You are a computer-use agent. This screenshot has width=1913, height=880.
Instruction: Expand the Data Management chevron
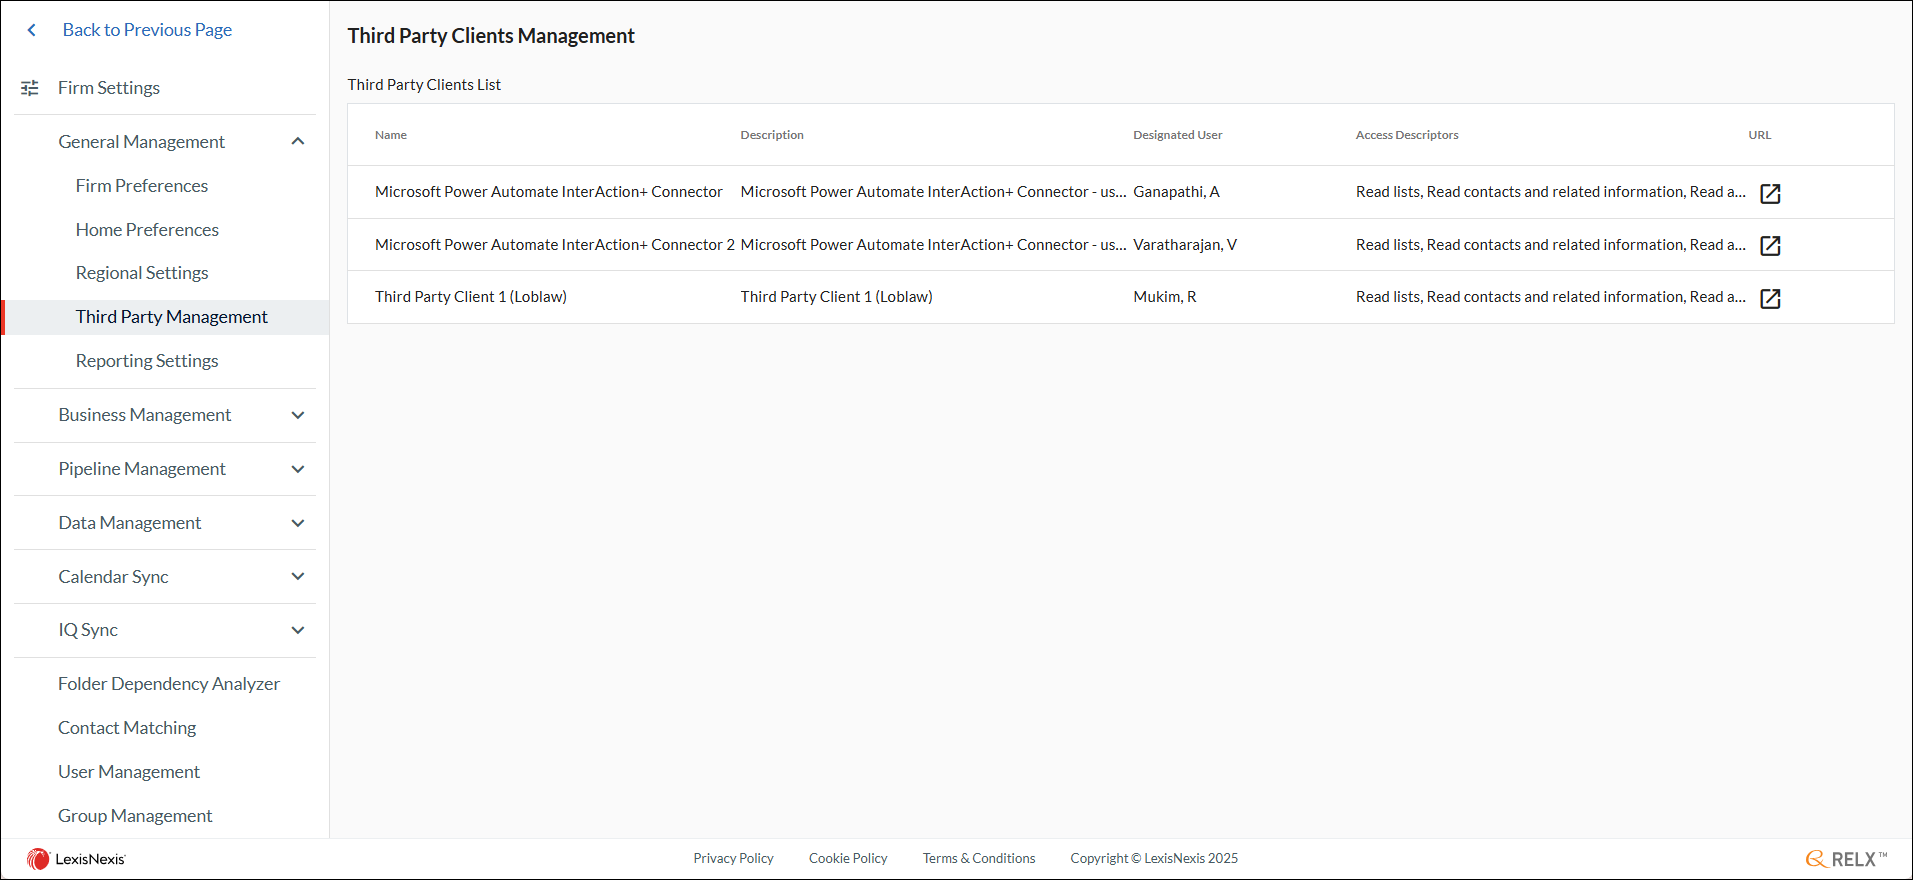(x=298, y=523)
